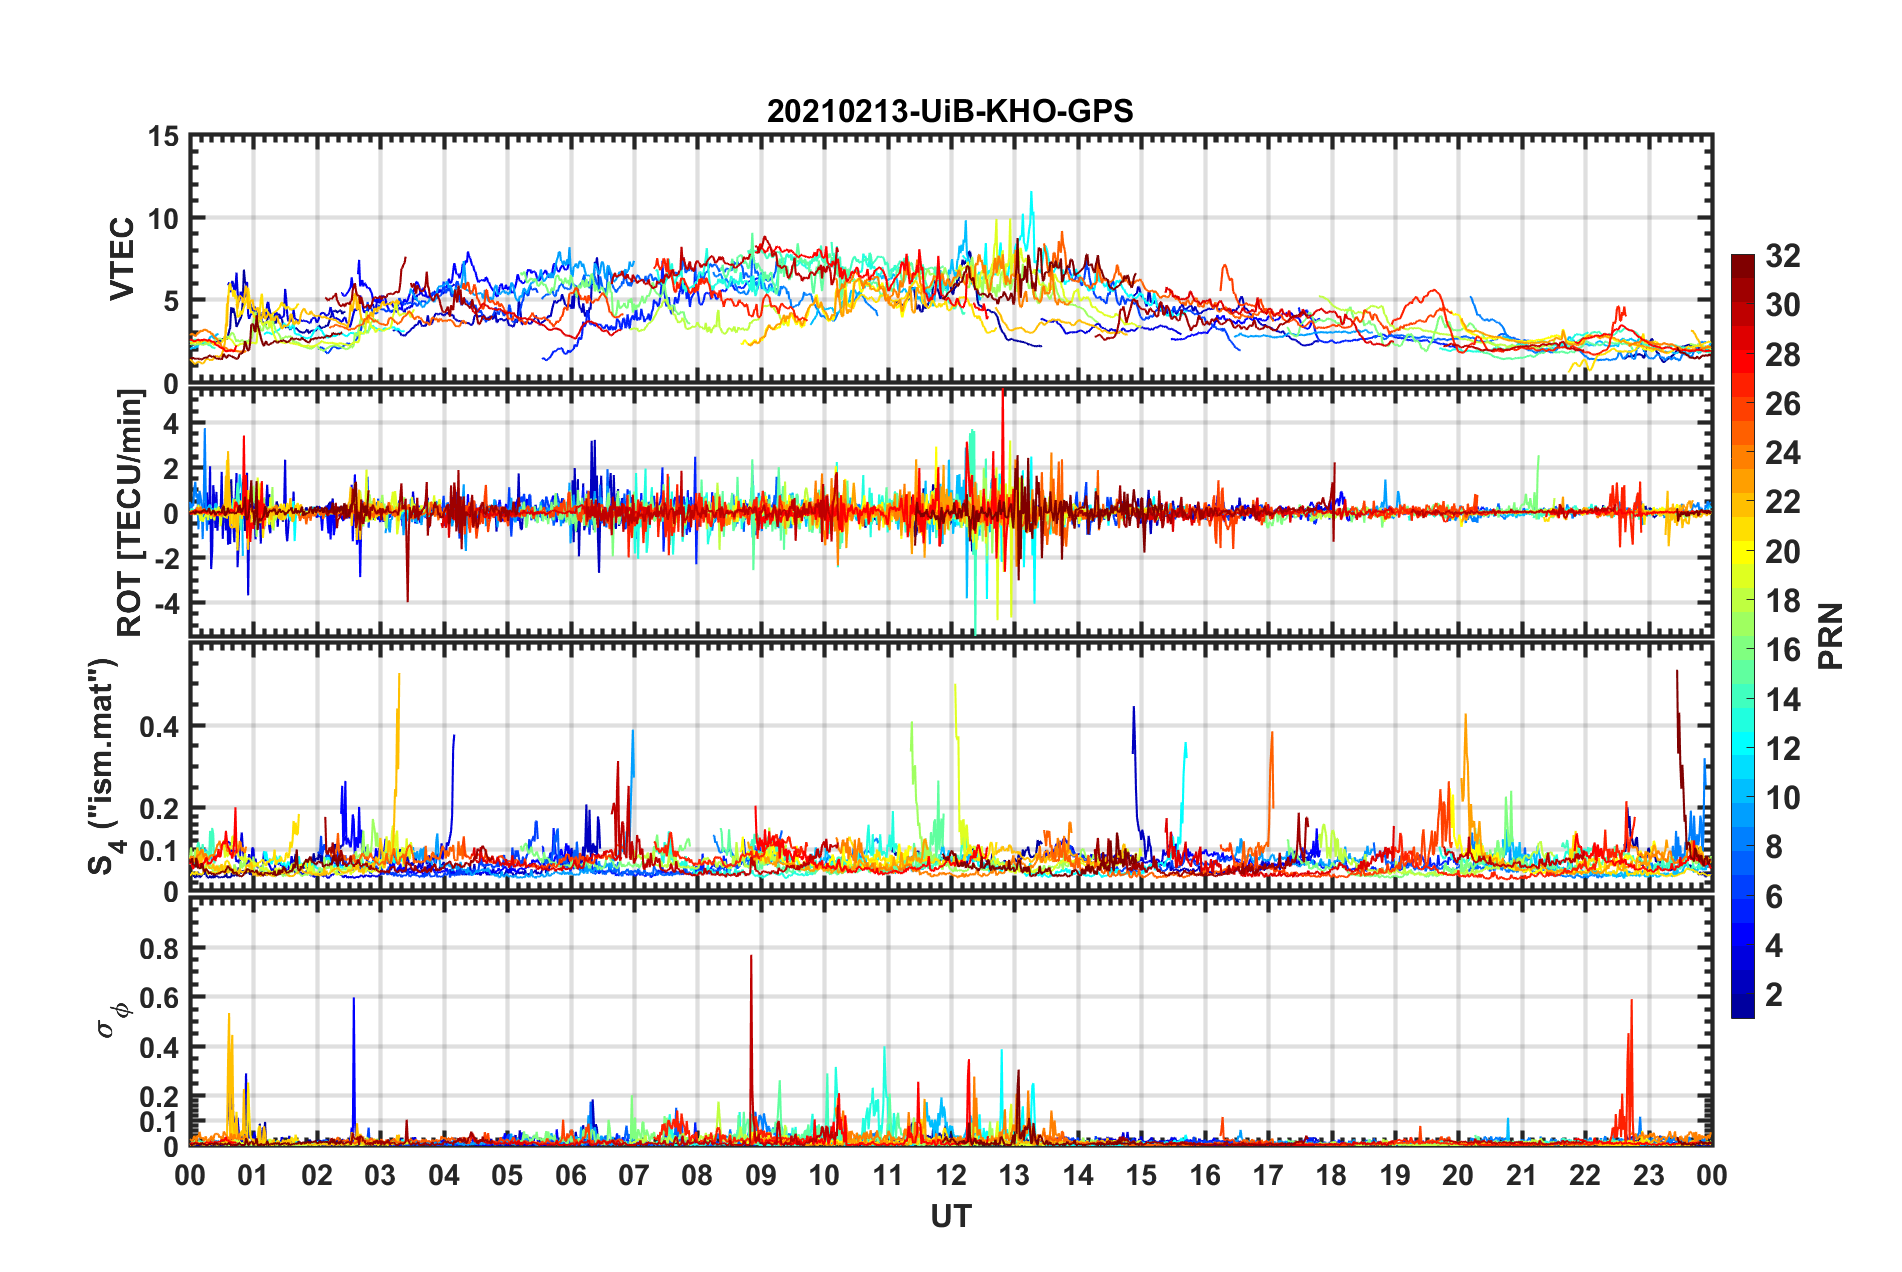Click sigma-phi axis tick value "0.8"

(158, 948)
